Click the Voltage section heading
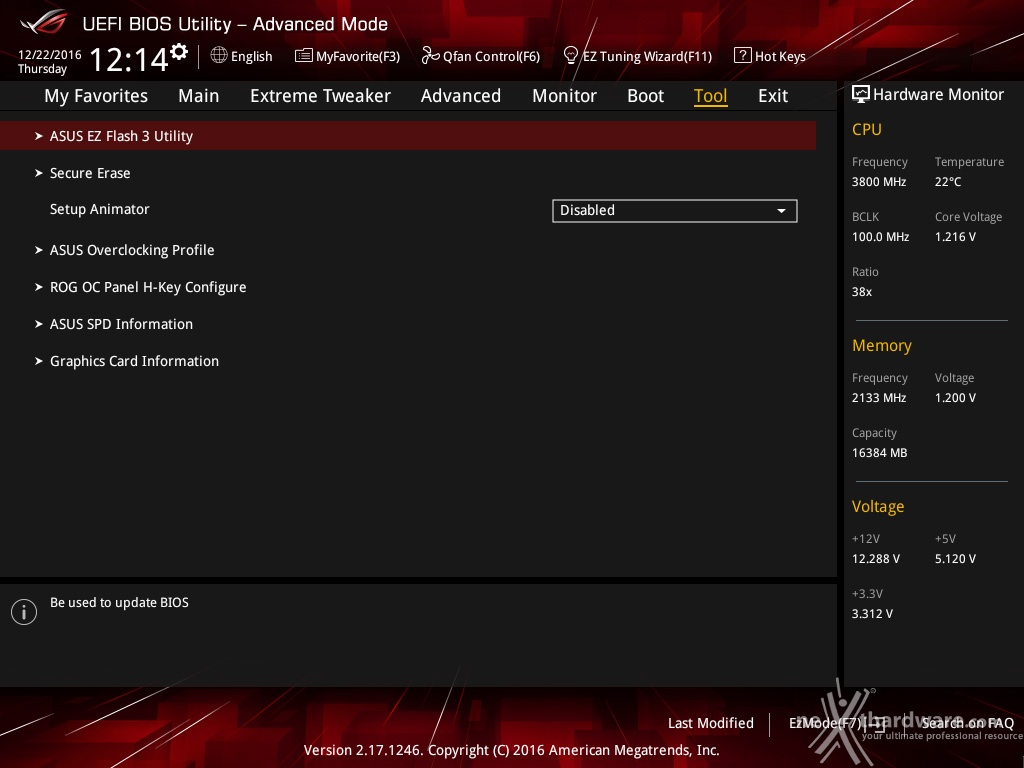The image size is (1024, 768). click(x=878, y=506)
